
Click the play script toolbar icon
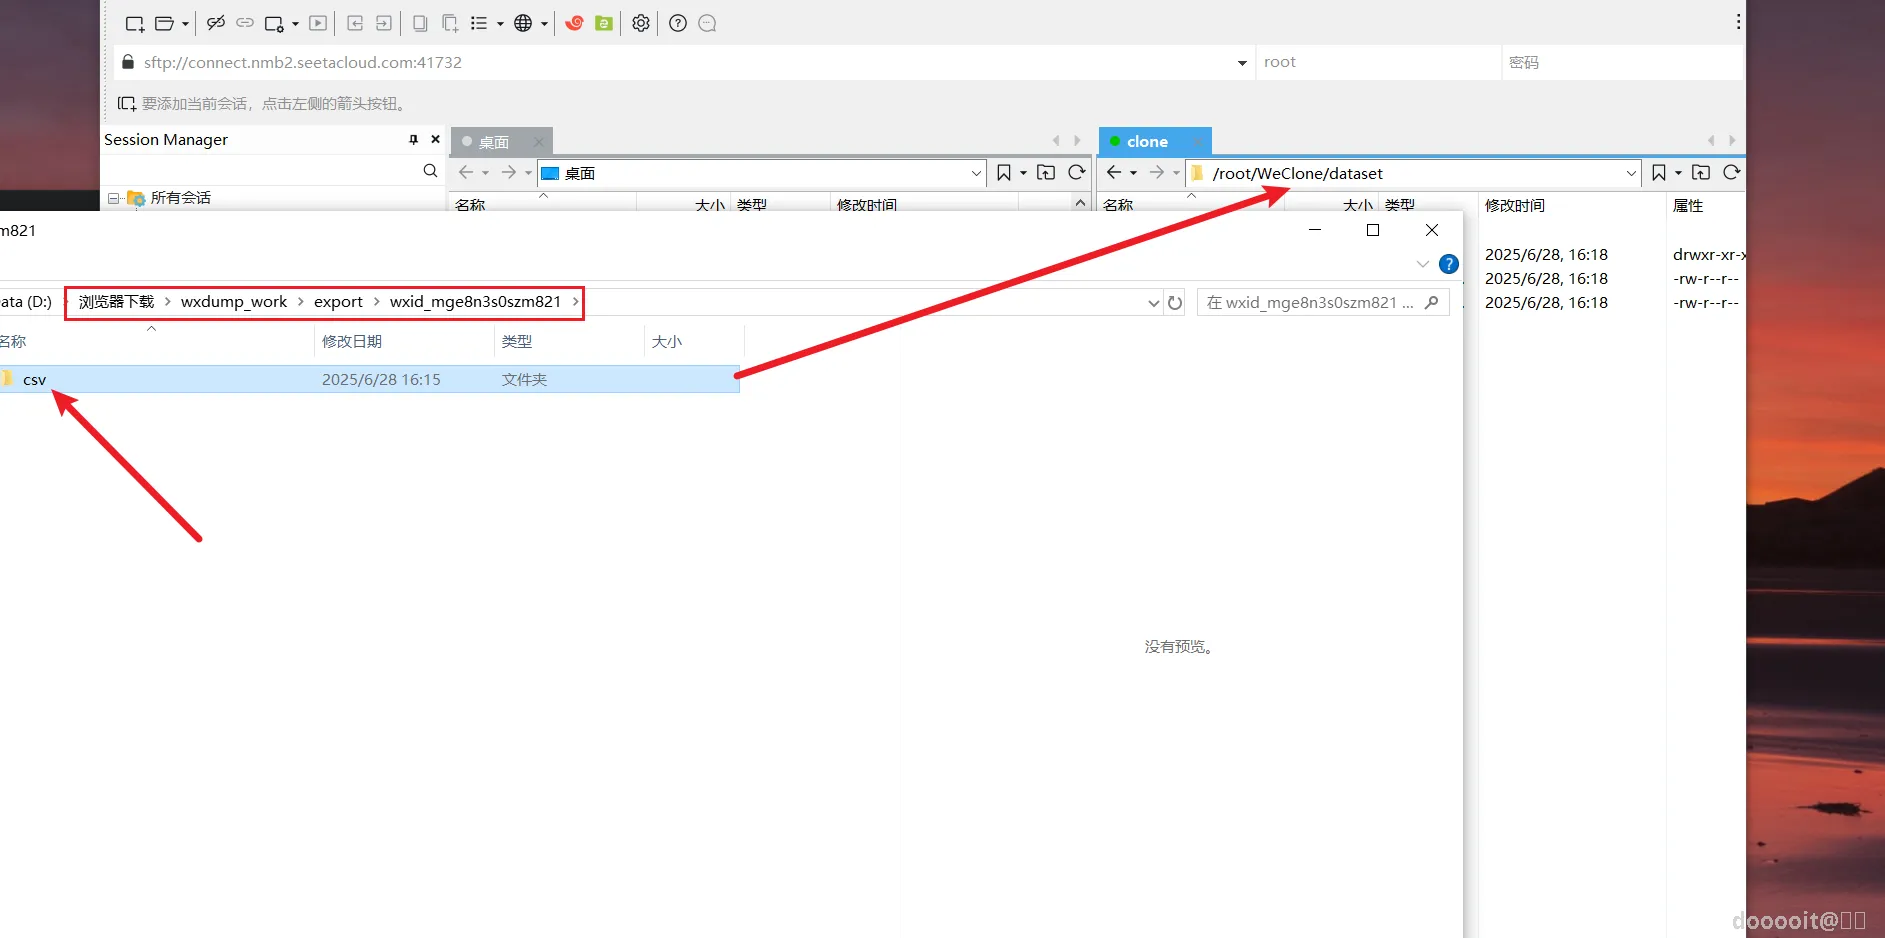(x=318, y=23)
